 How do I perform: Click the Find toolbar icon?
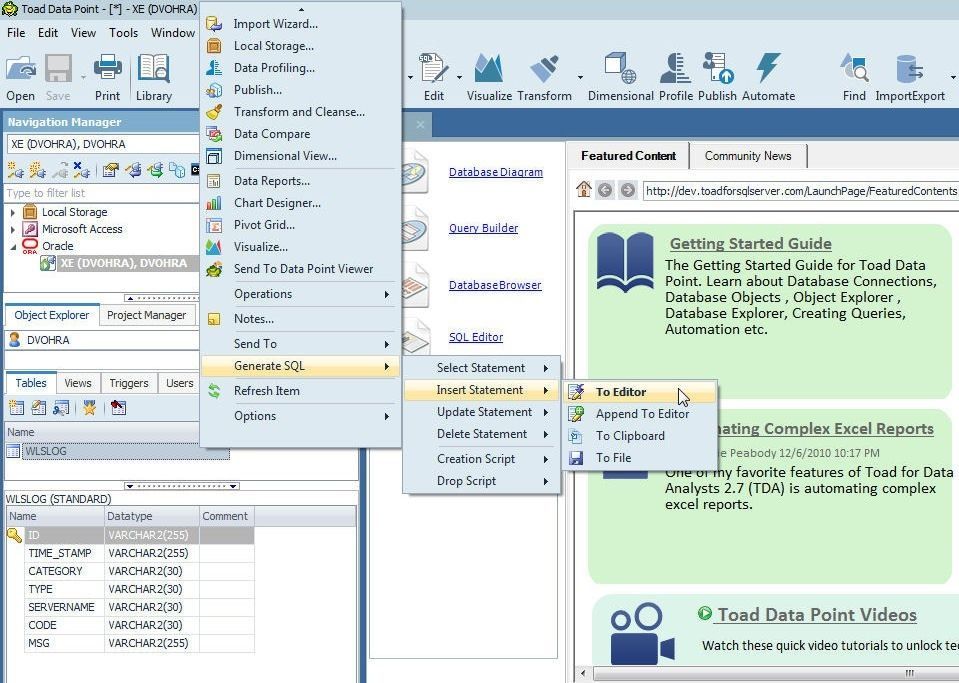pos(854,68)
